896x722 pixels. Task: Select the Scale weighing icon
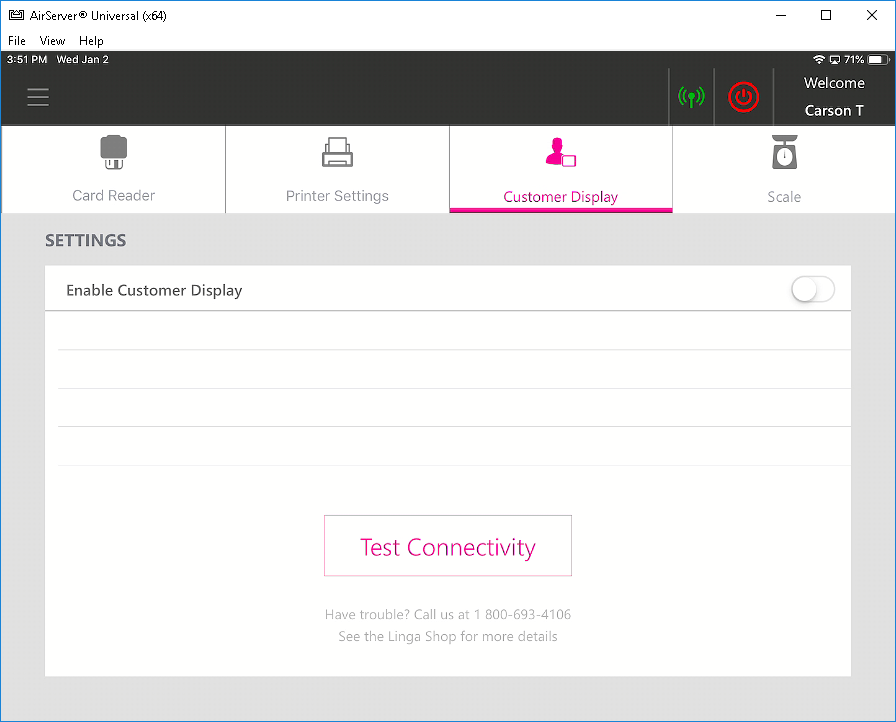784,152
